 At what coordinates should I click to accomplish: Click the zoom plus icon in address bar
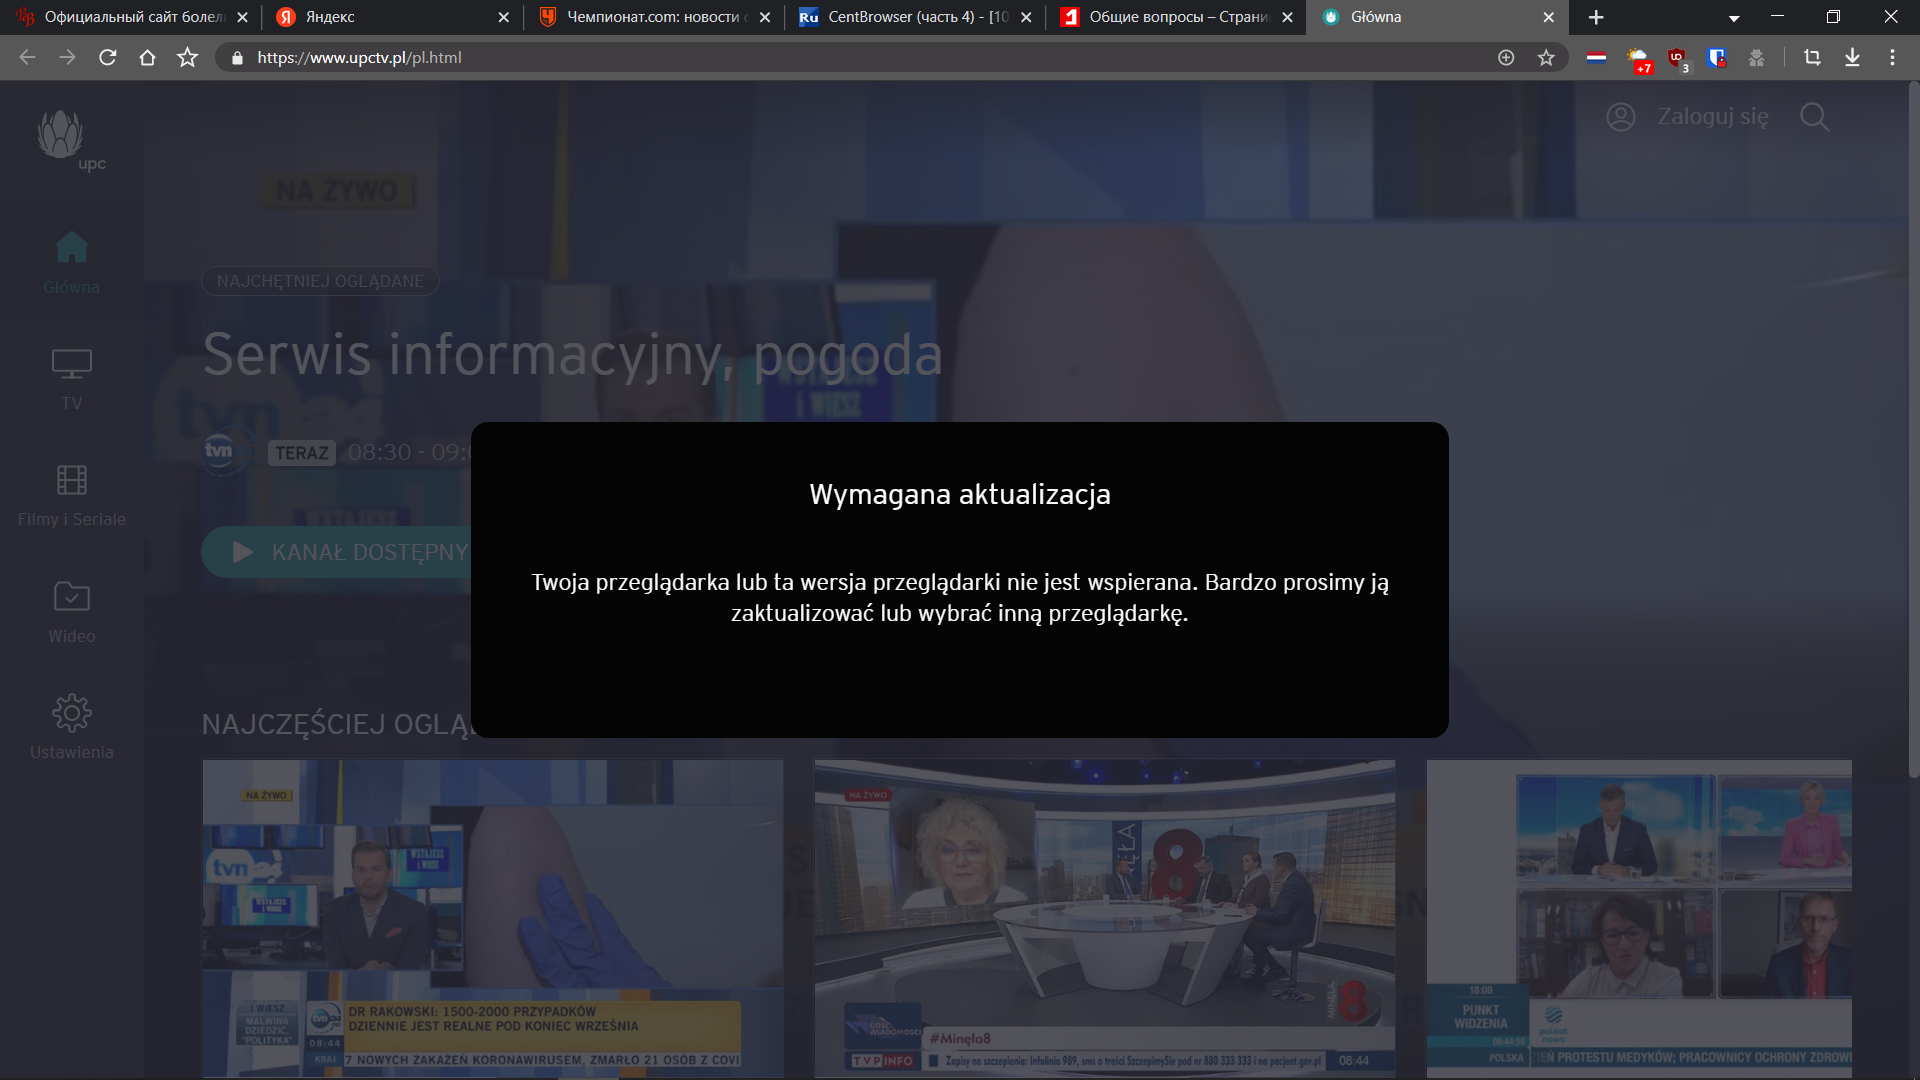[x=1506, y=58]
